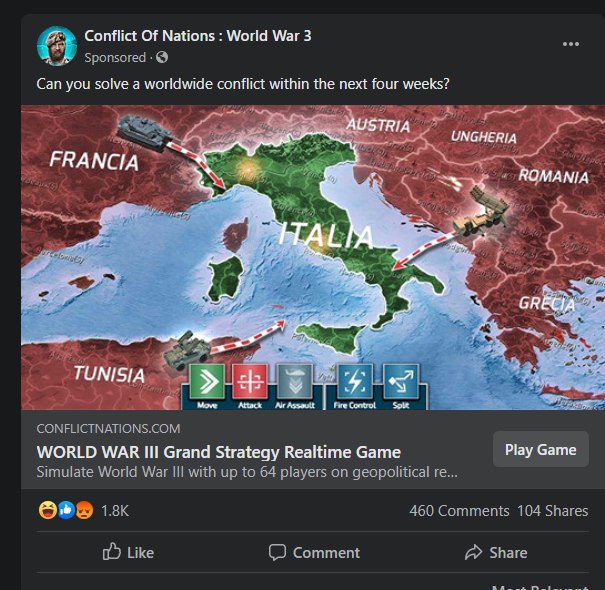Click the globe public visibility icon
The width and height of the screenshot is (605, 590).
(162, 57)
